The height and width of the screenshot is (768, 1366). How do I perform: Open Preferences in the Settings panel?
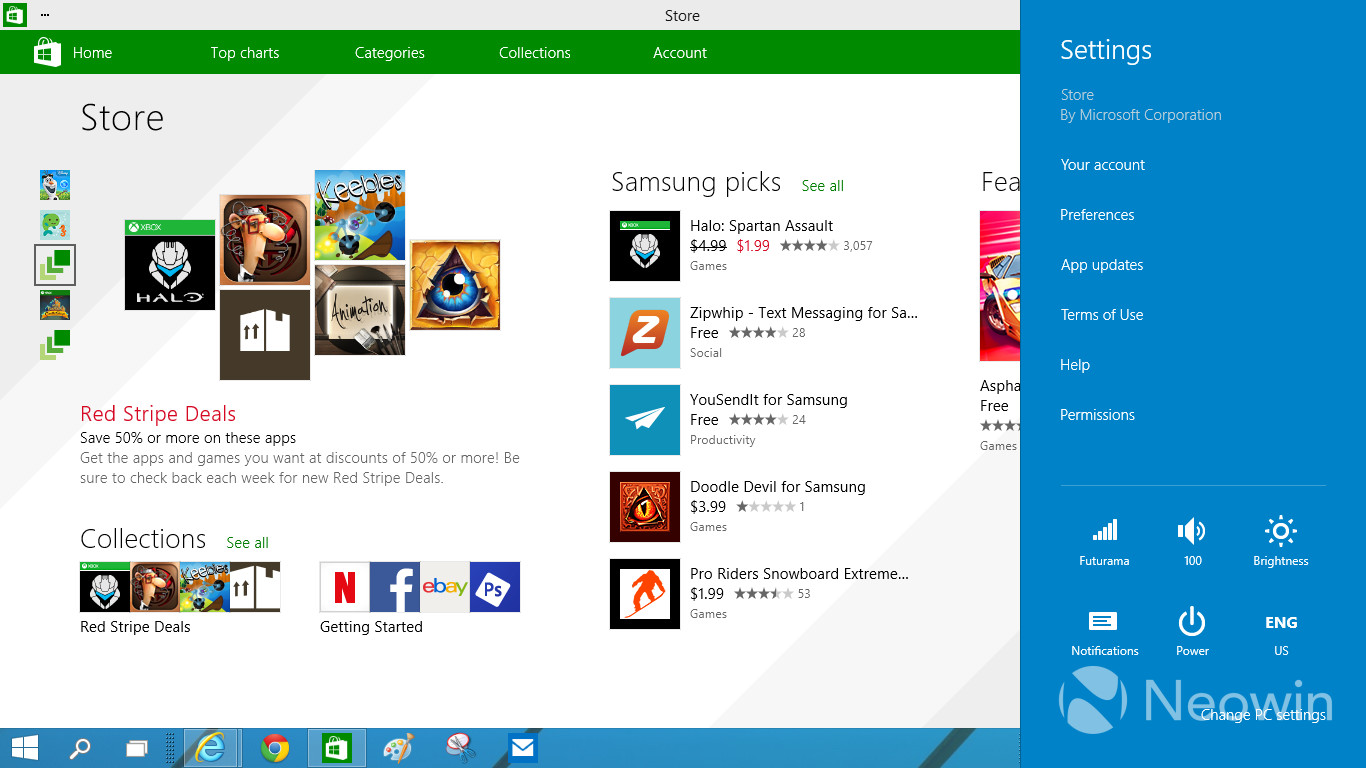click(x=1097, y=214)
